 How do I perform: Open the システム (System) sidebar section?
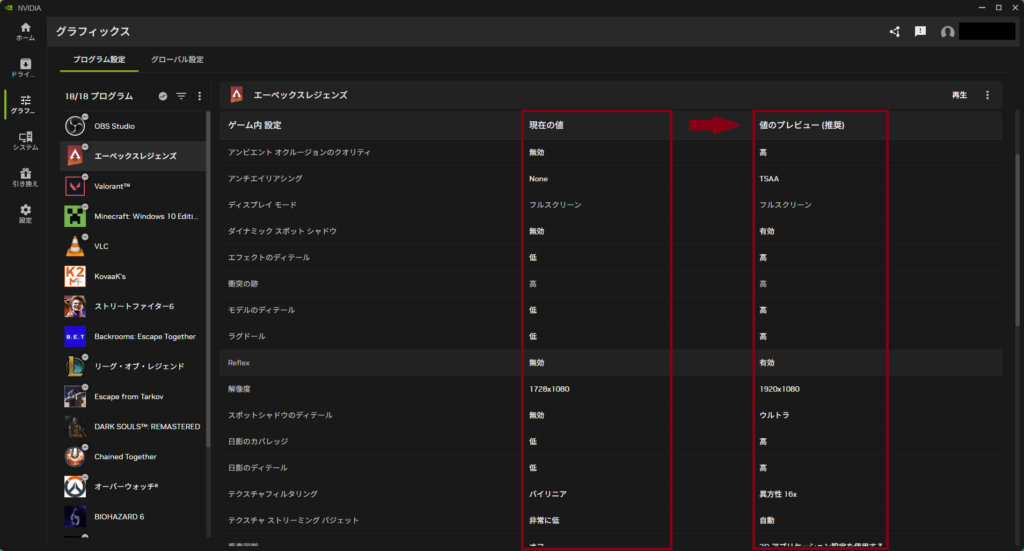25,141
